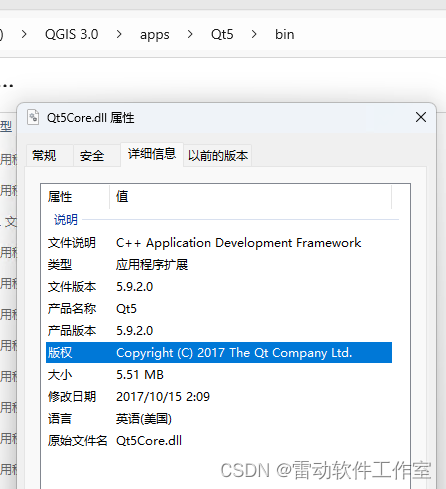The height and width of the screenshot is (489, 446).
Task: Expand the chevron before QGIS 3.0
Action: [24, 34]
